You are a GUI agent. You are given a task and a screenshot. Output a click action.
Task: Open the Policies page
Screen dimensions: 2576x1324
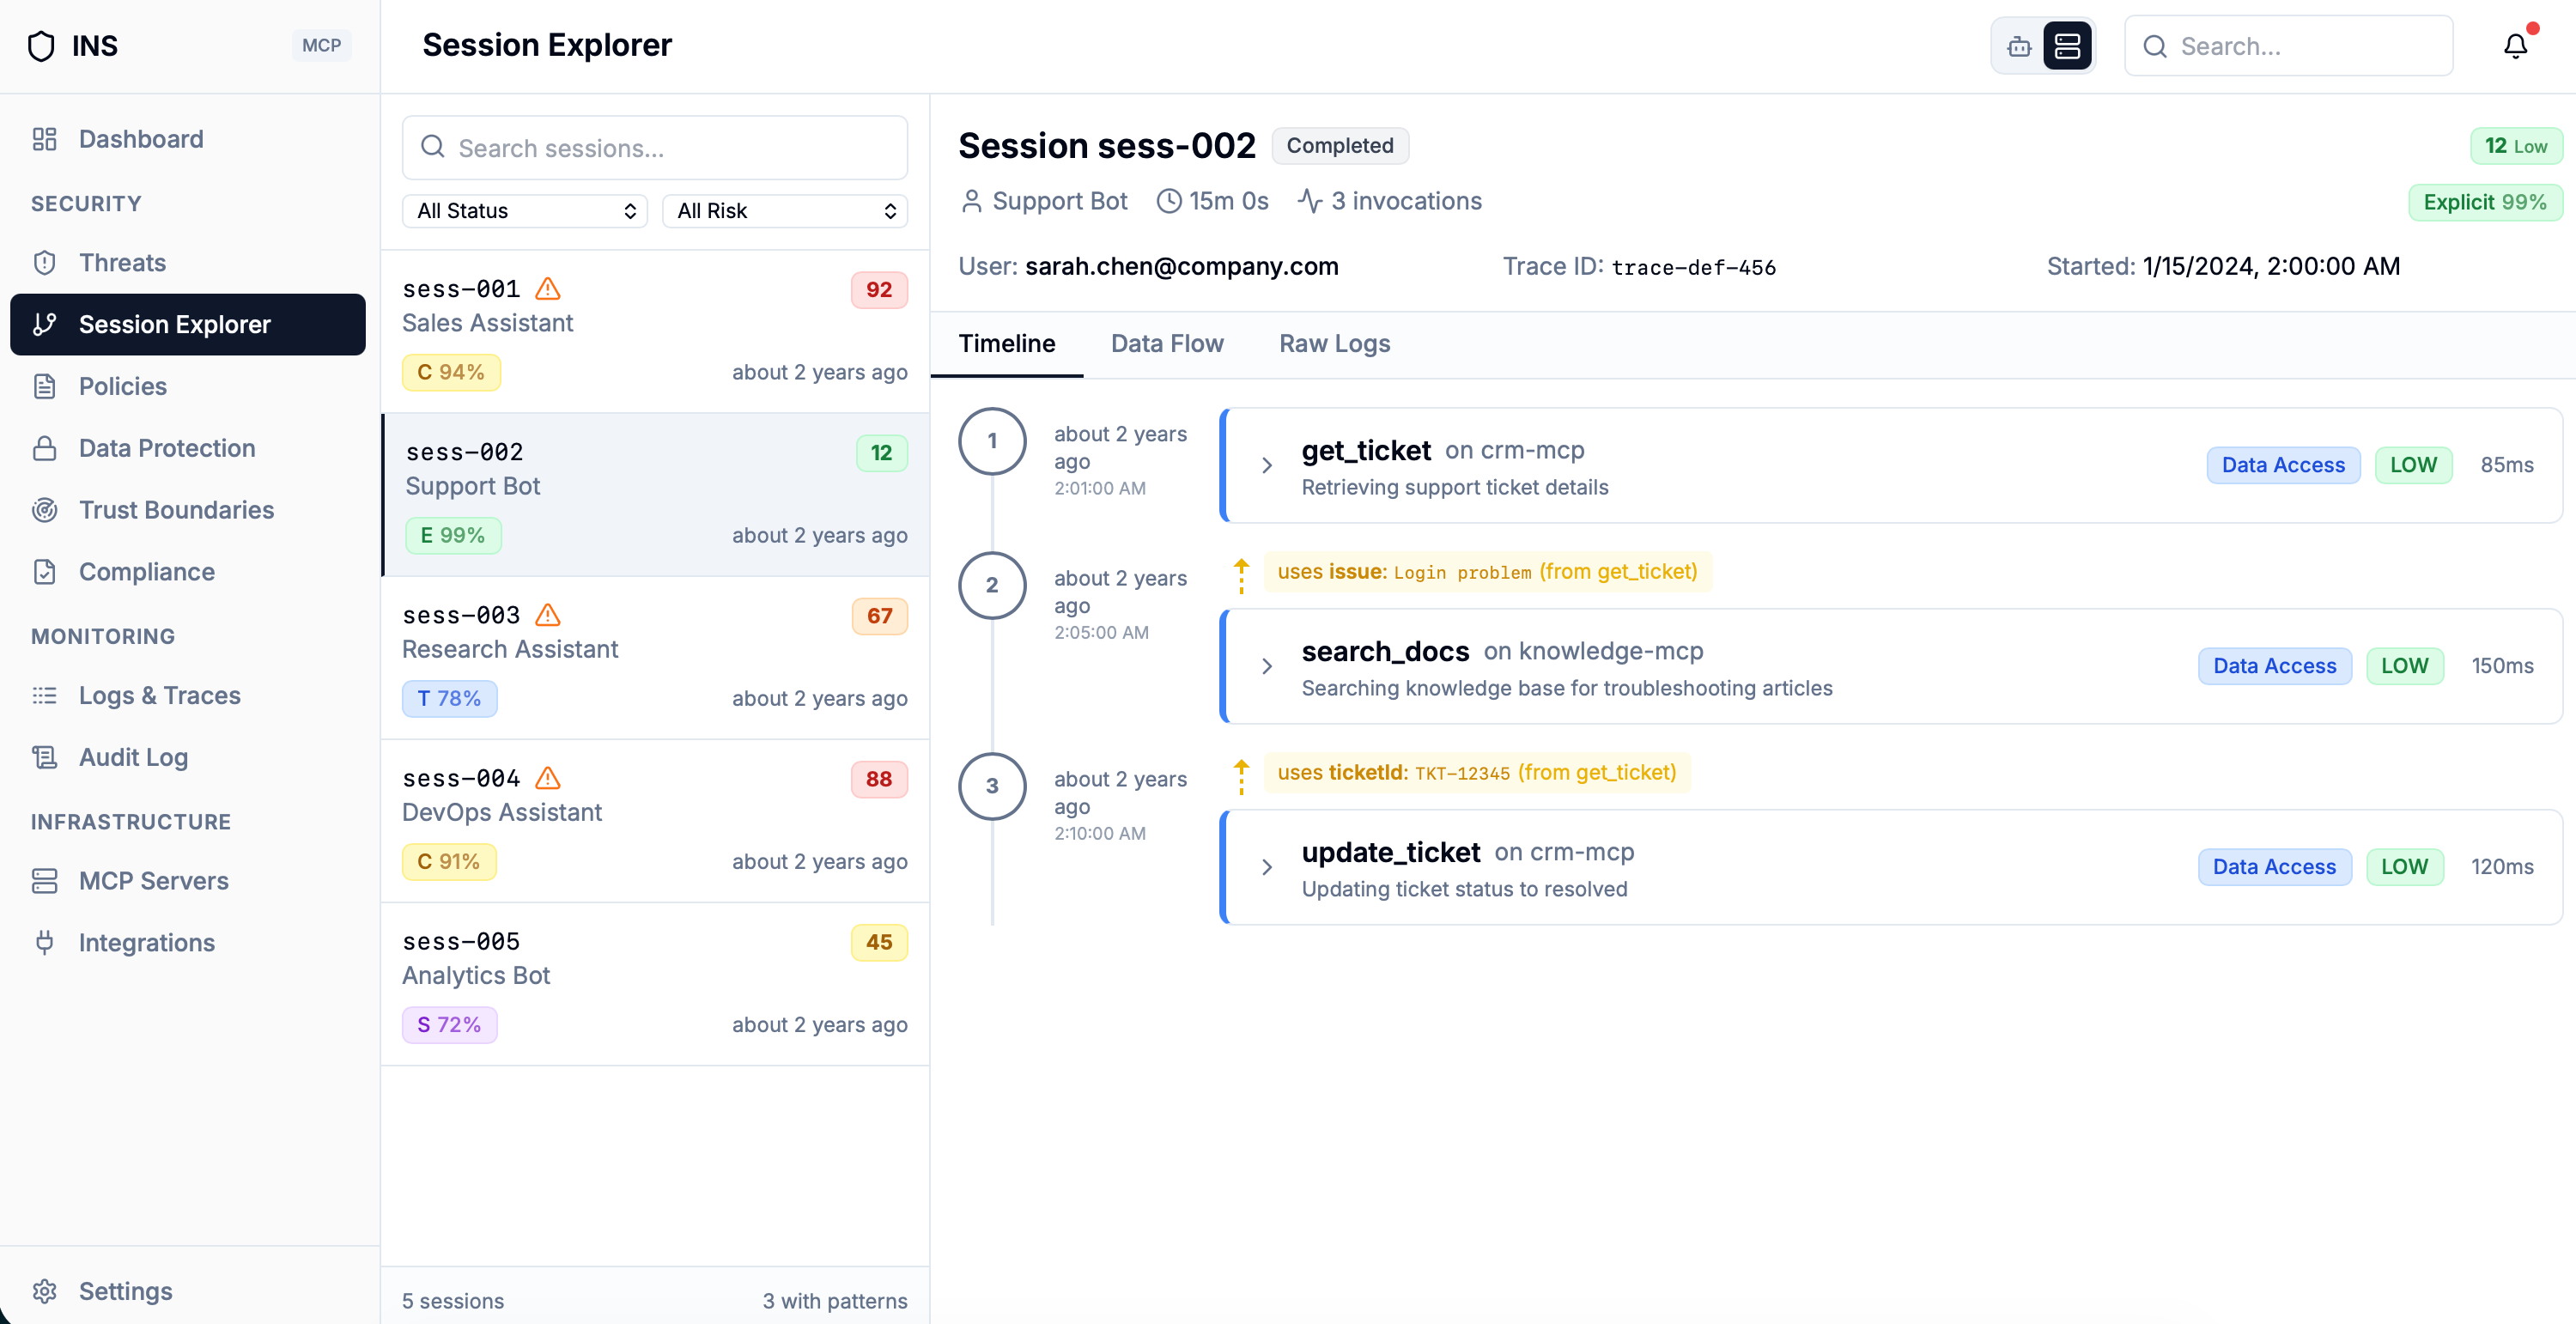(188, 386)
